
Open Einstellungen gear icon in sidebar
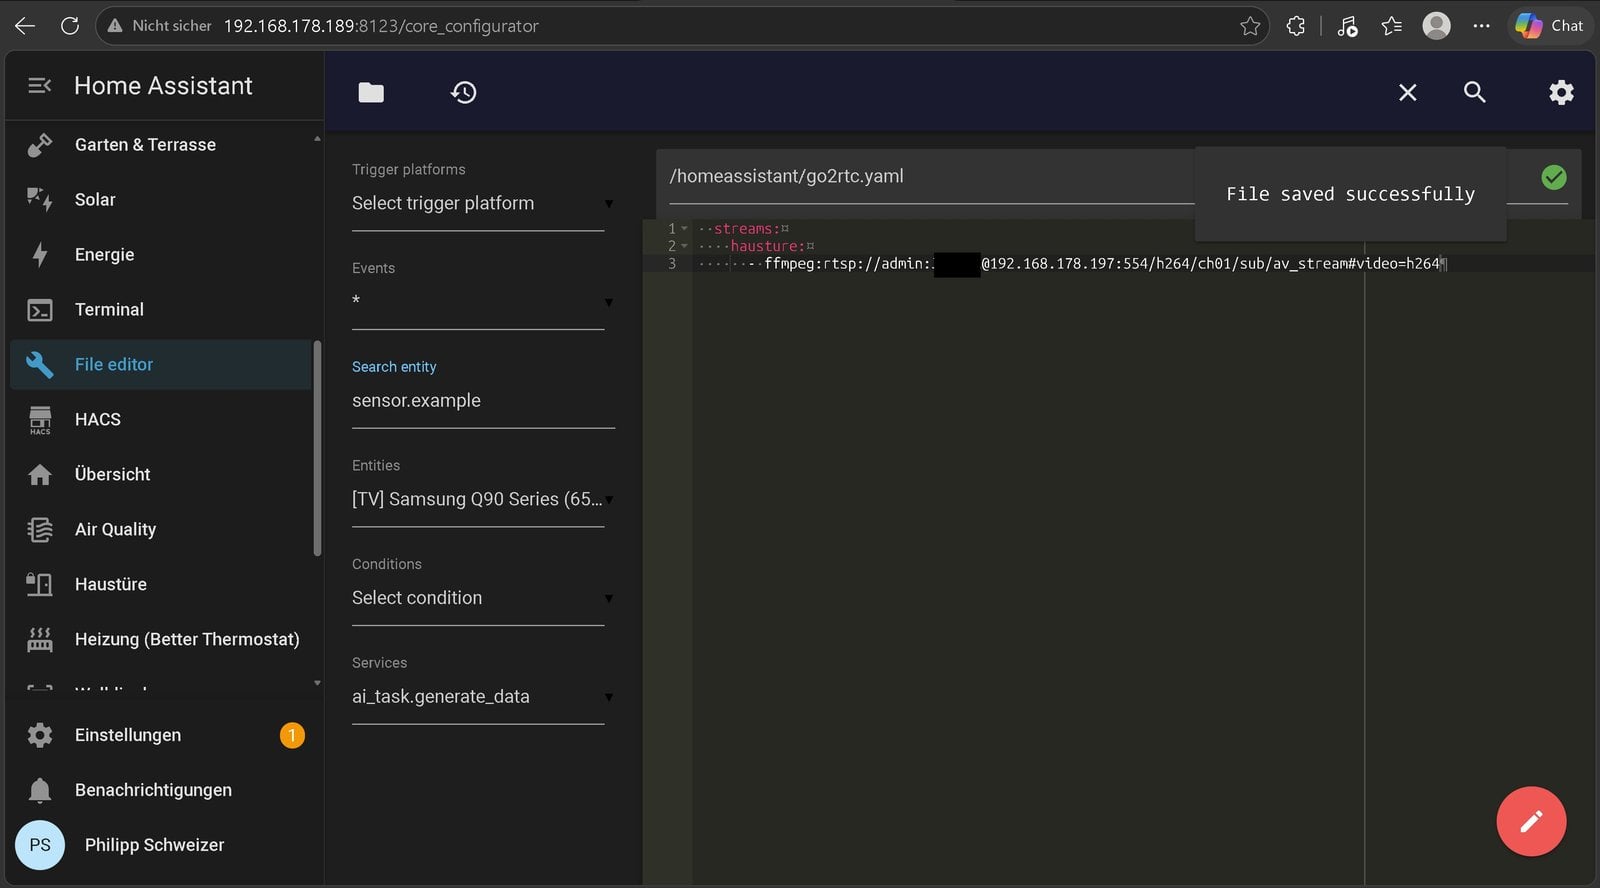(x=40, y=735)
